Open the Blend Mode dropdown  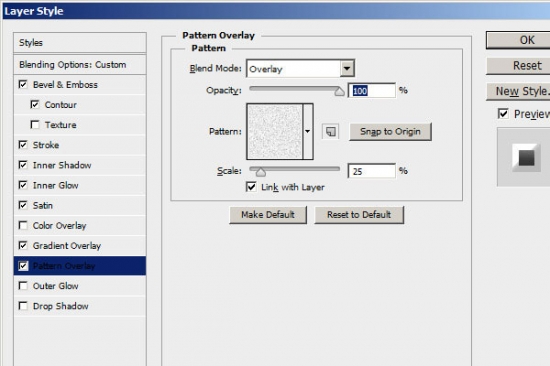click(347, 68)
